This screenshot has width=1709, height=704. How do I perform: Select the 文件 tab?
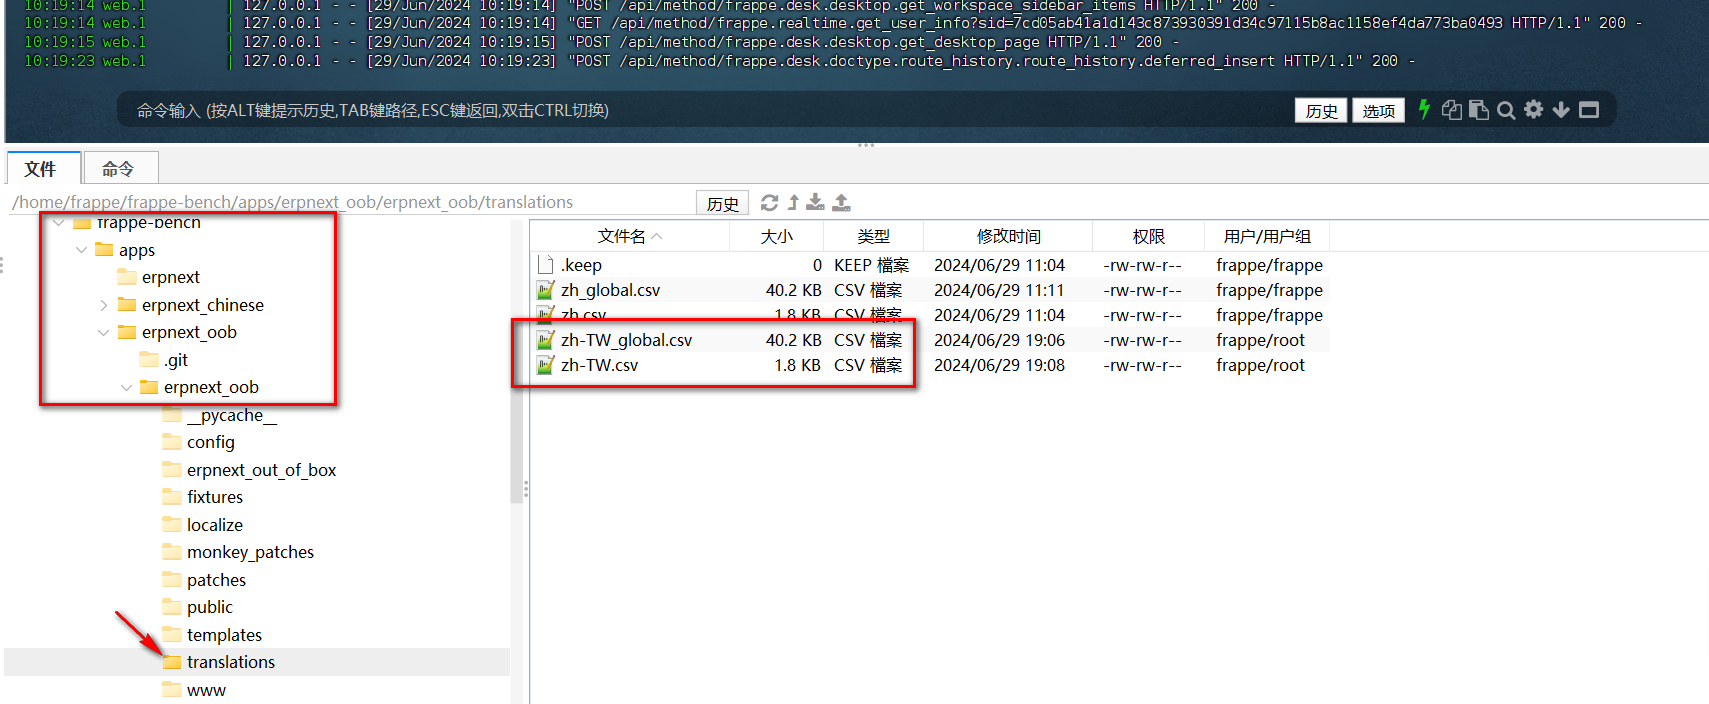[41, 169]
